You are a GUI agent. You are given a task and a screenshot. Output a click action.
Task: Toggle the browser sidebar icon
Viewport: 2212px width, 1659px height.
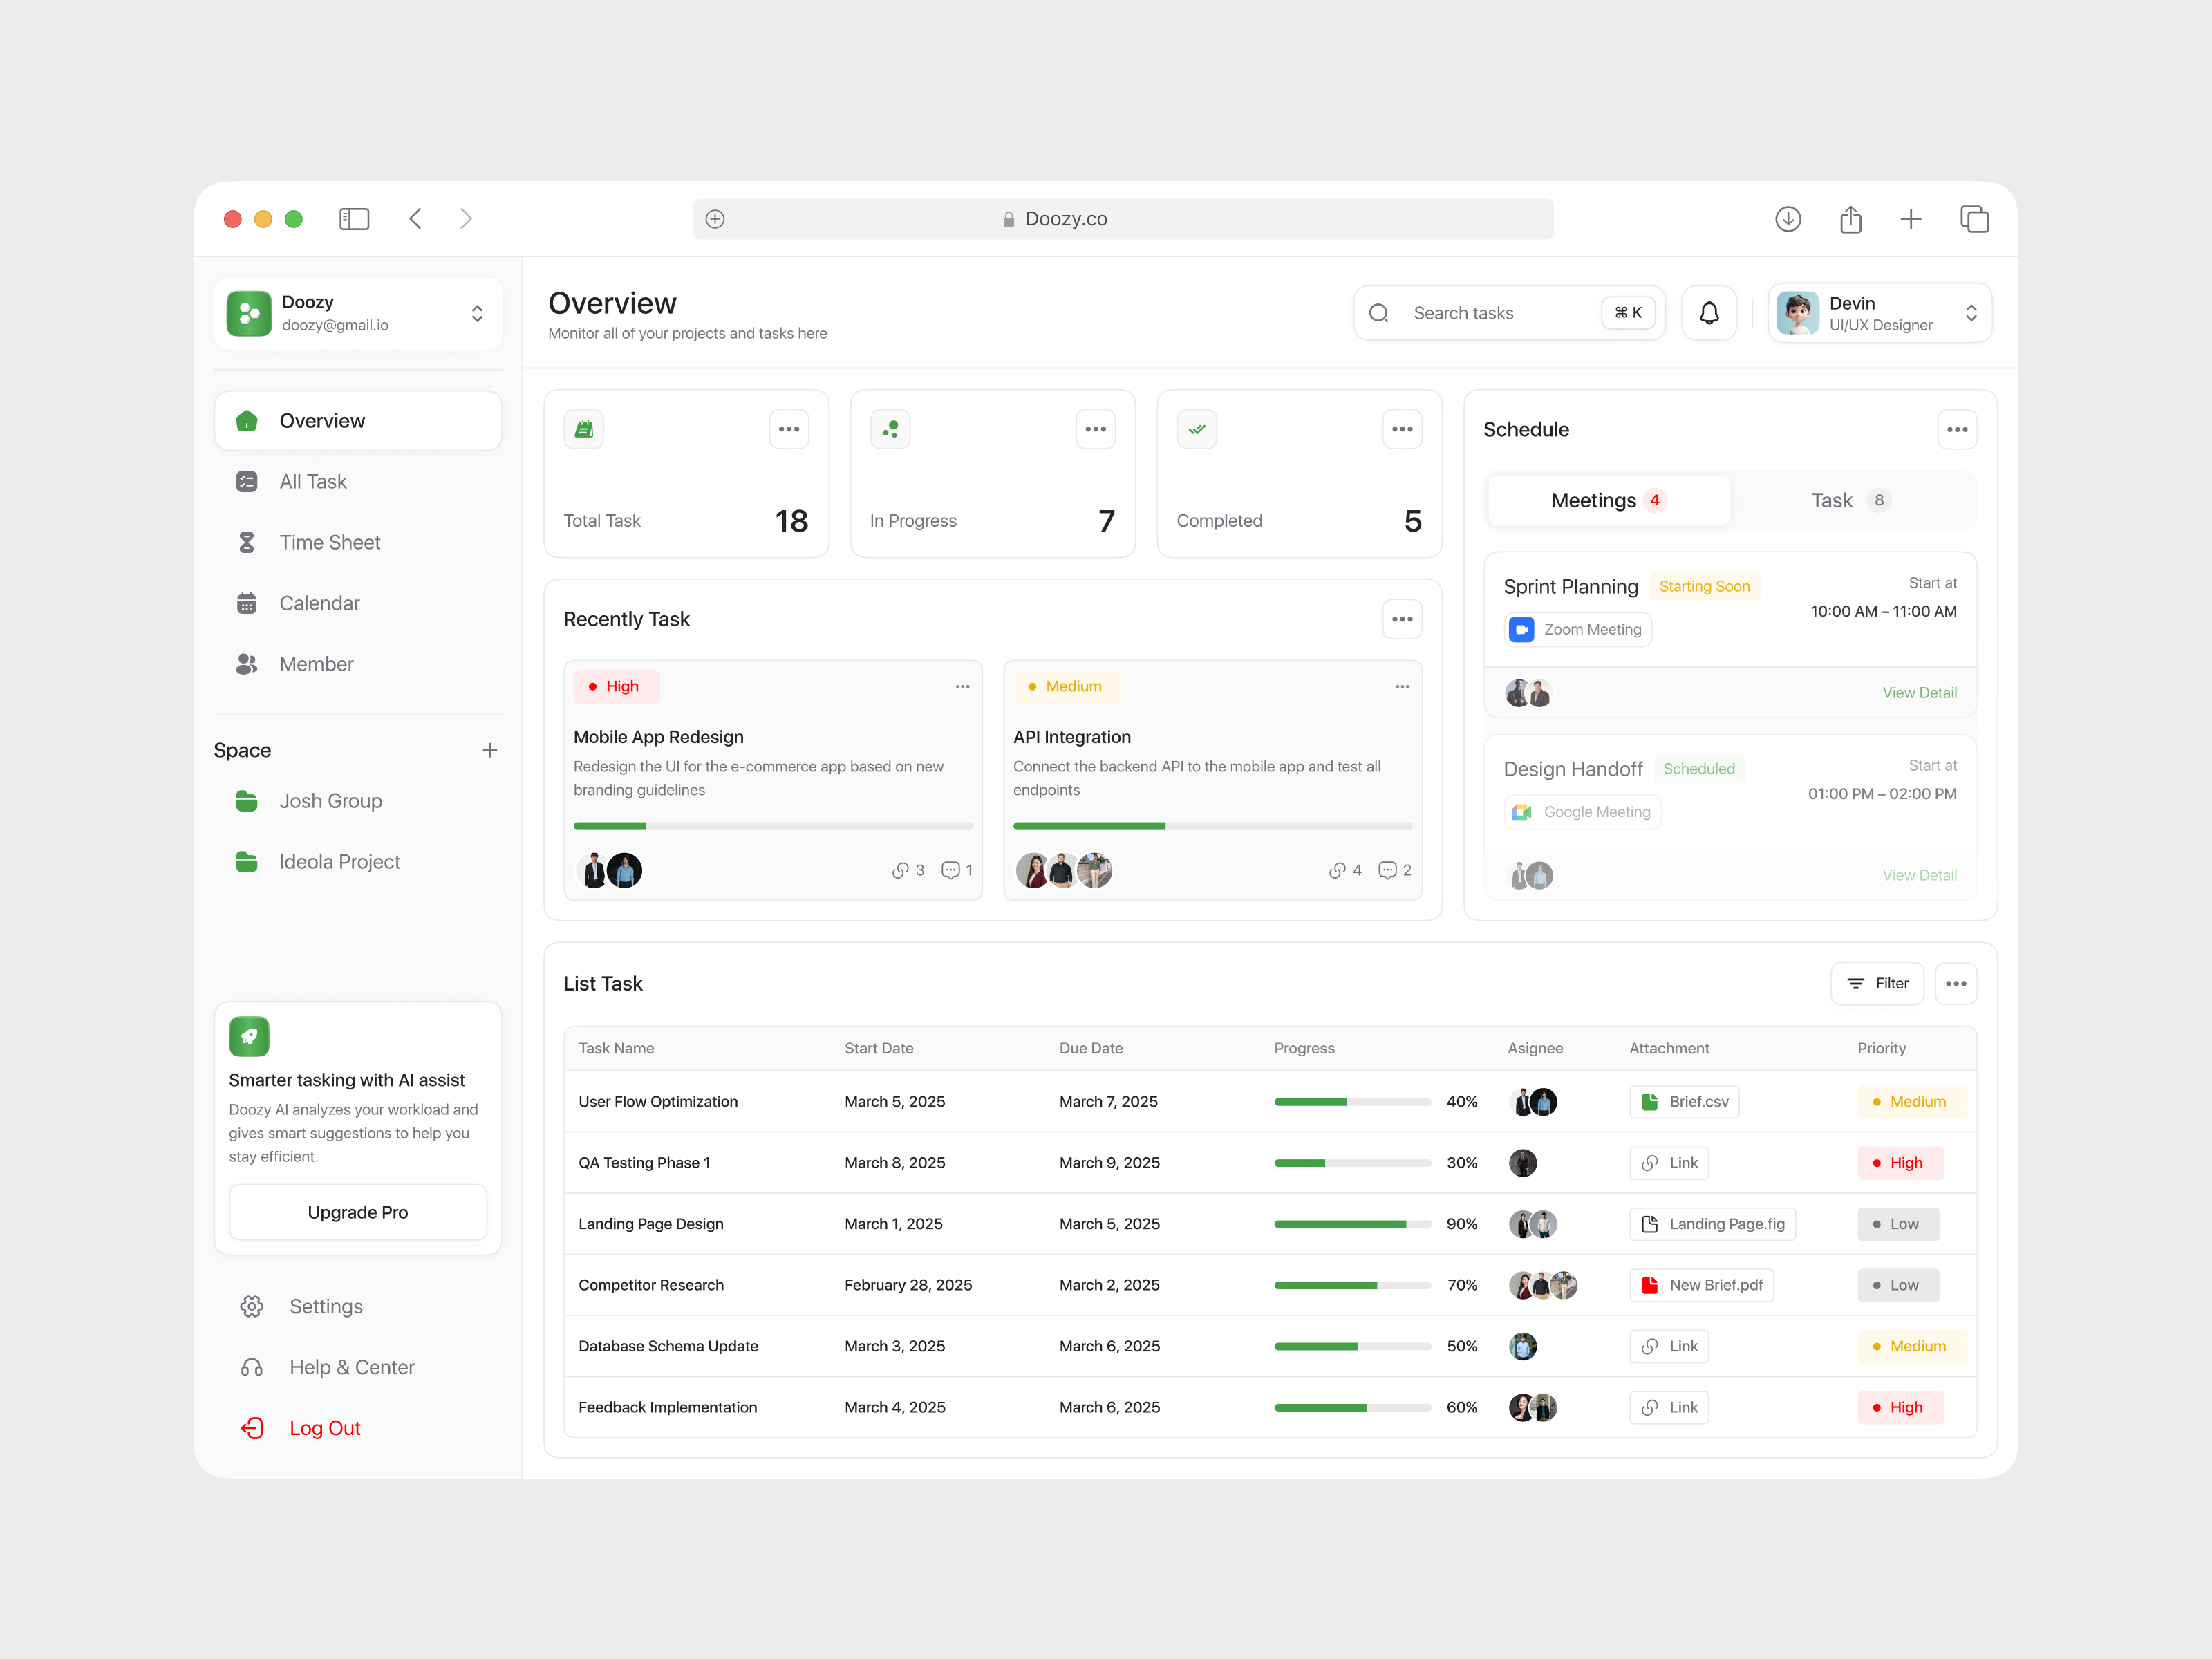354,218
